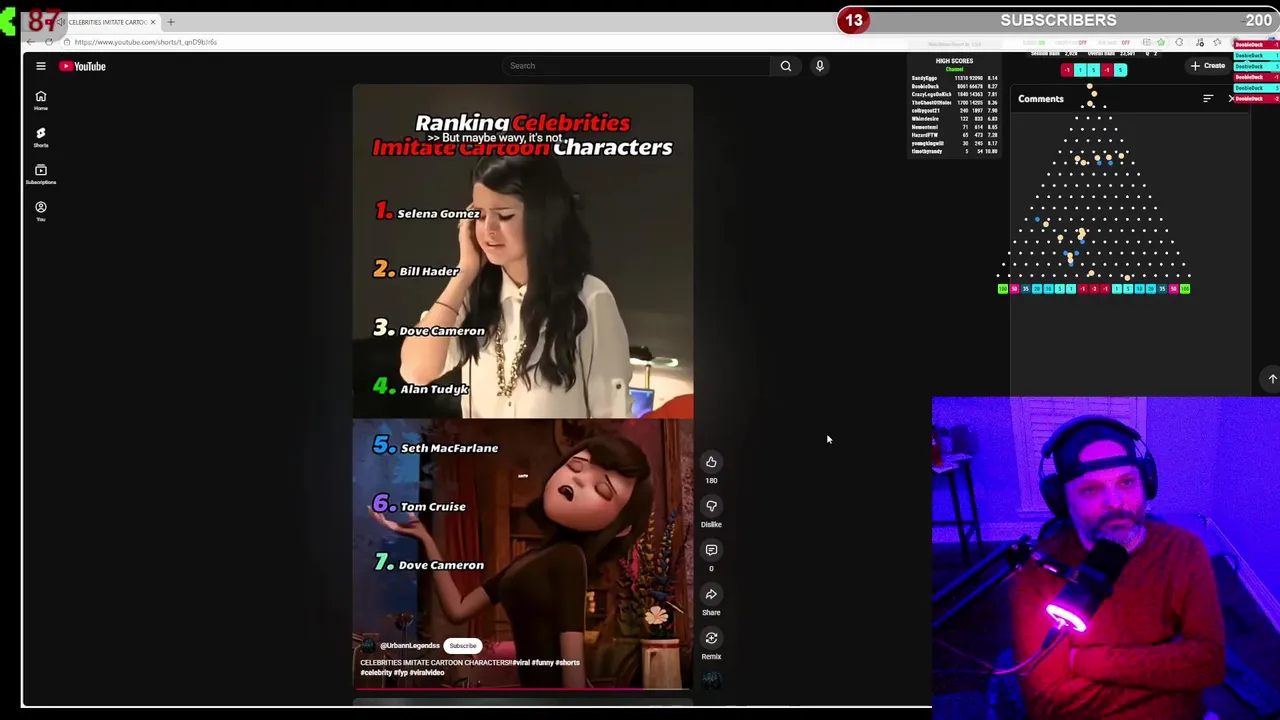
Task: Open a new browser tab
Action: tap(171, 22)
